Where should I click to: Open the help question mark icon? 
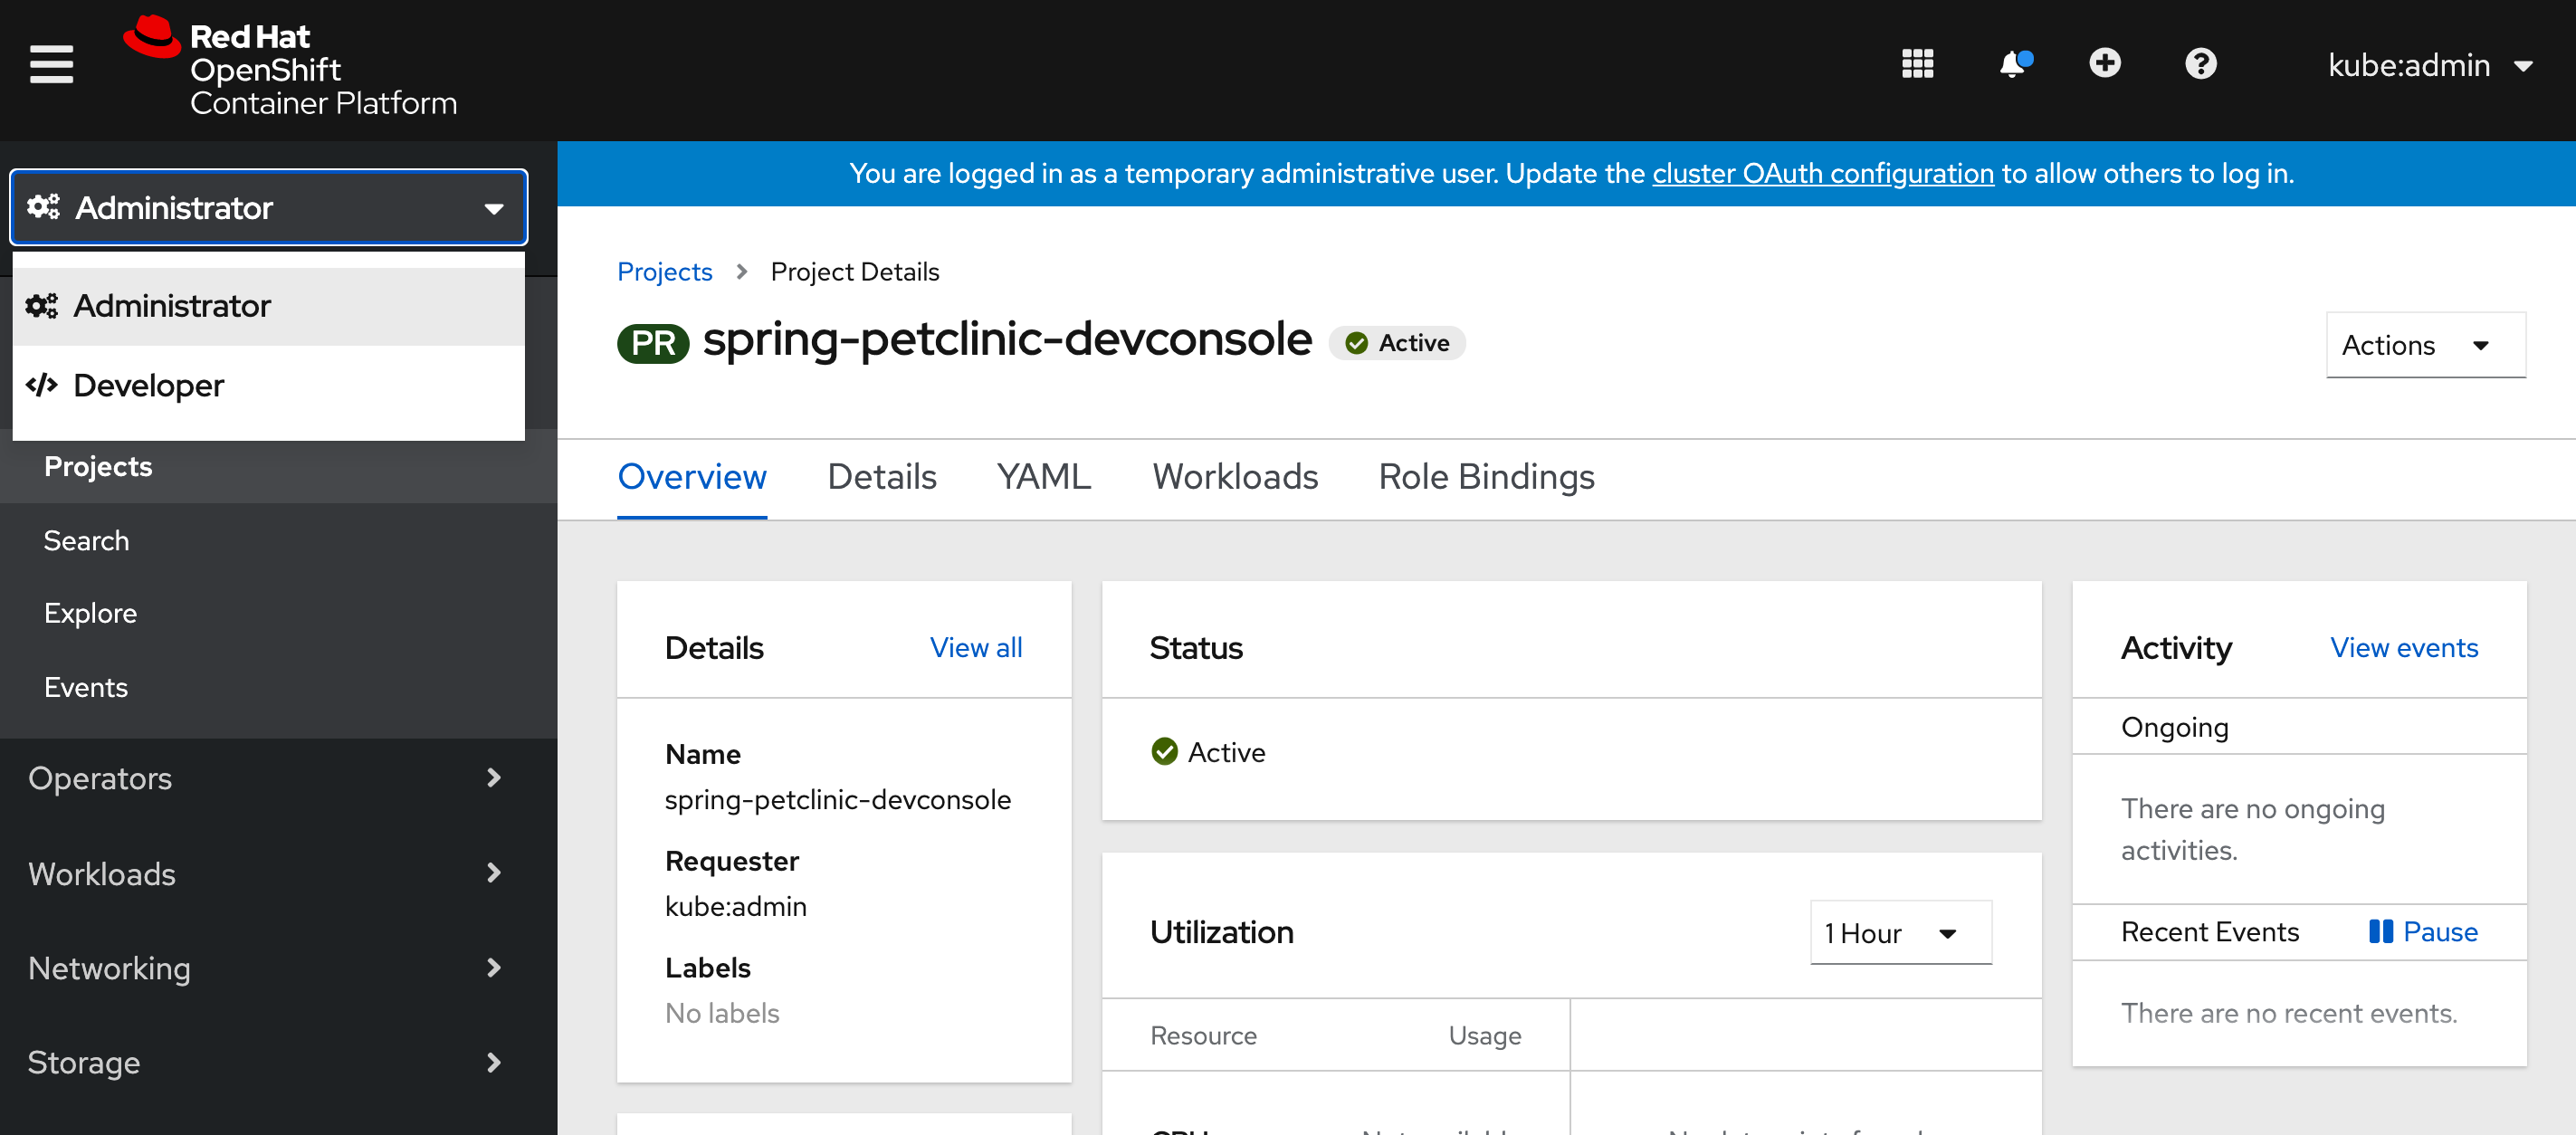pos(2200,64)
